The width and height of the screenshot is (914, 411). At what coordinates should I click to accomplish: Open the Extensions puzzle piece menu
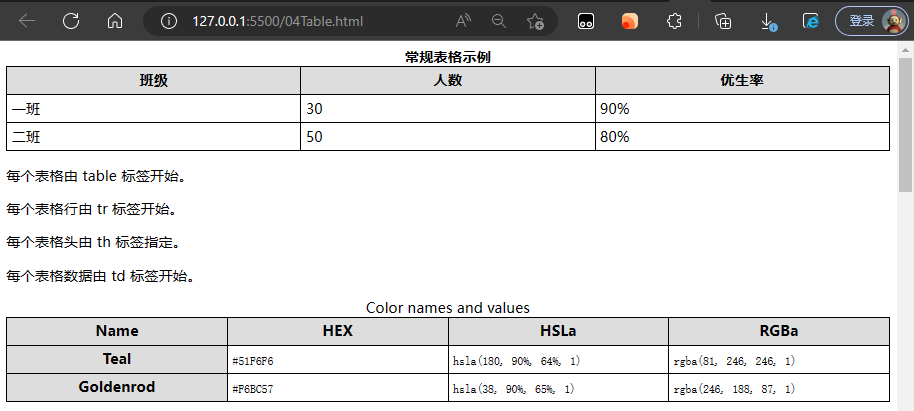[674, 22]
